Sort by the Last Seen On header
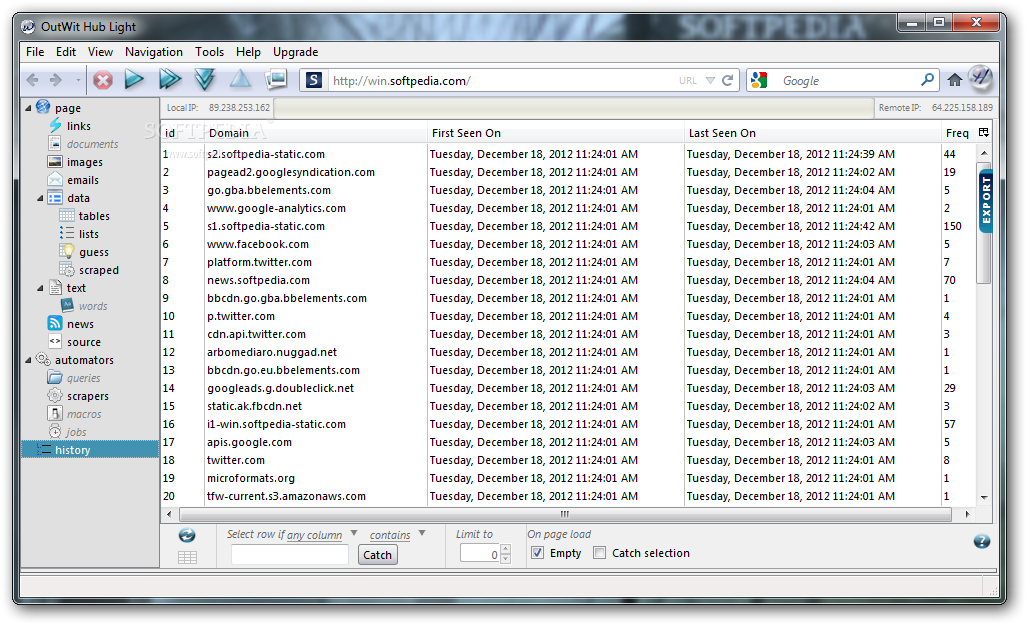The image size is (1027, 625). (x=812, y=133)
